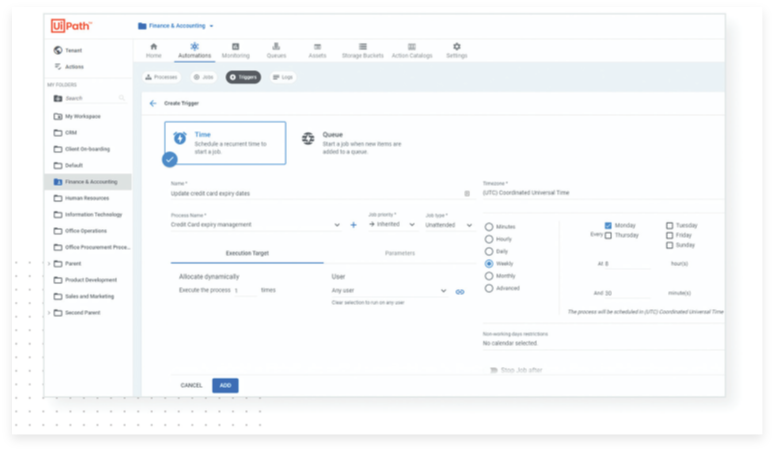Expand the Finance & Accounting folder selector
The height and width of the screenshot is (452, 775).
tap(176, 25)
